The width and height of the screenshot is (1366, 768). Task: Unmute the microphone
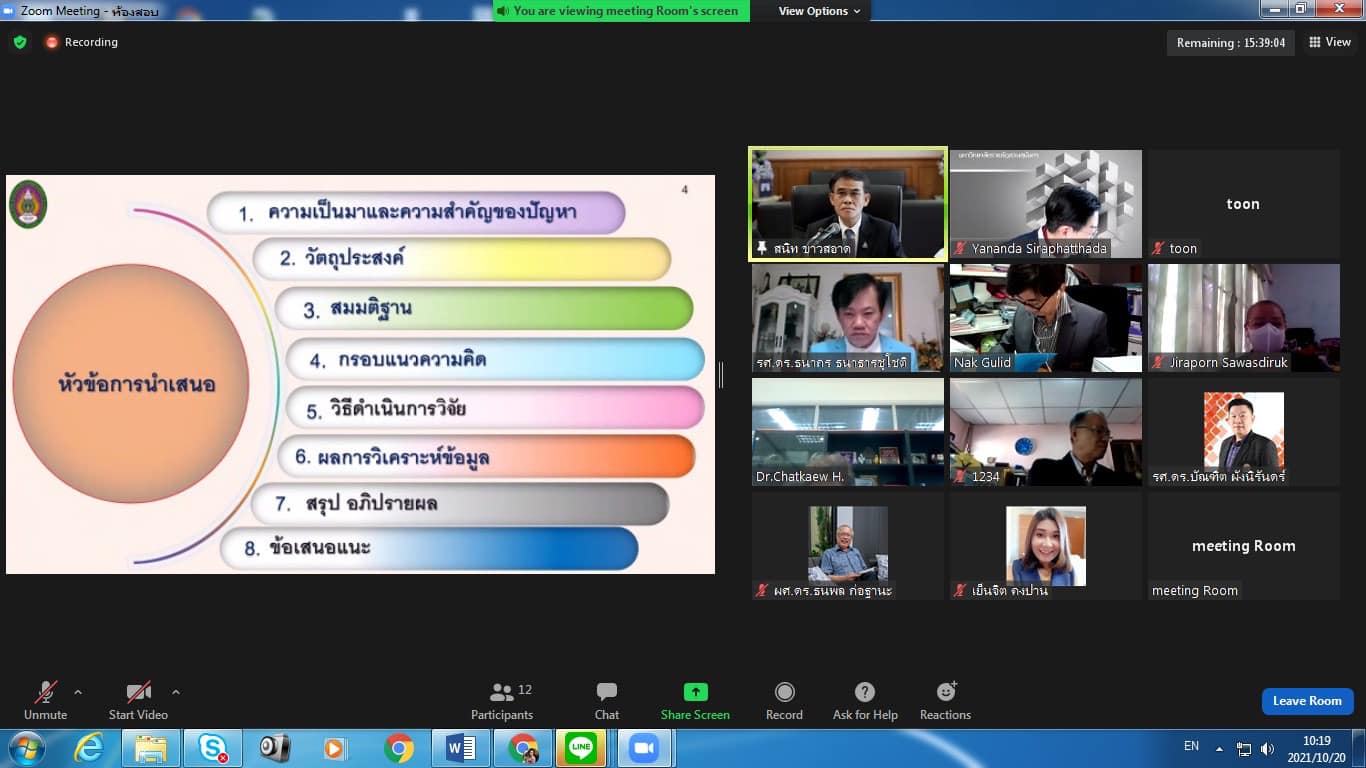(x=45, y=692)
